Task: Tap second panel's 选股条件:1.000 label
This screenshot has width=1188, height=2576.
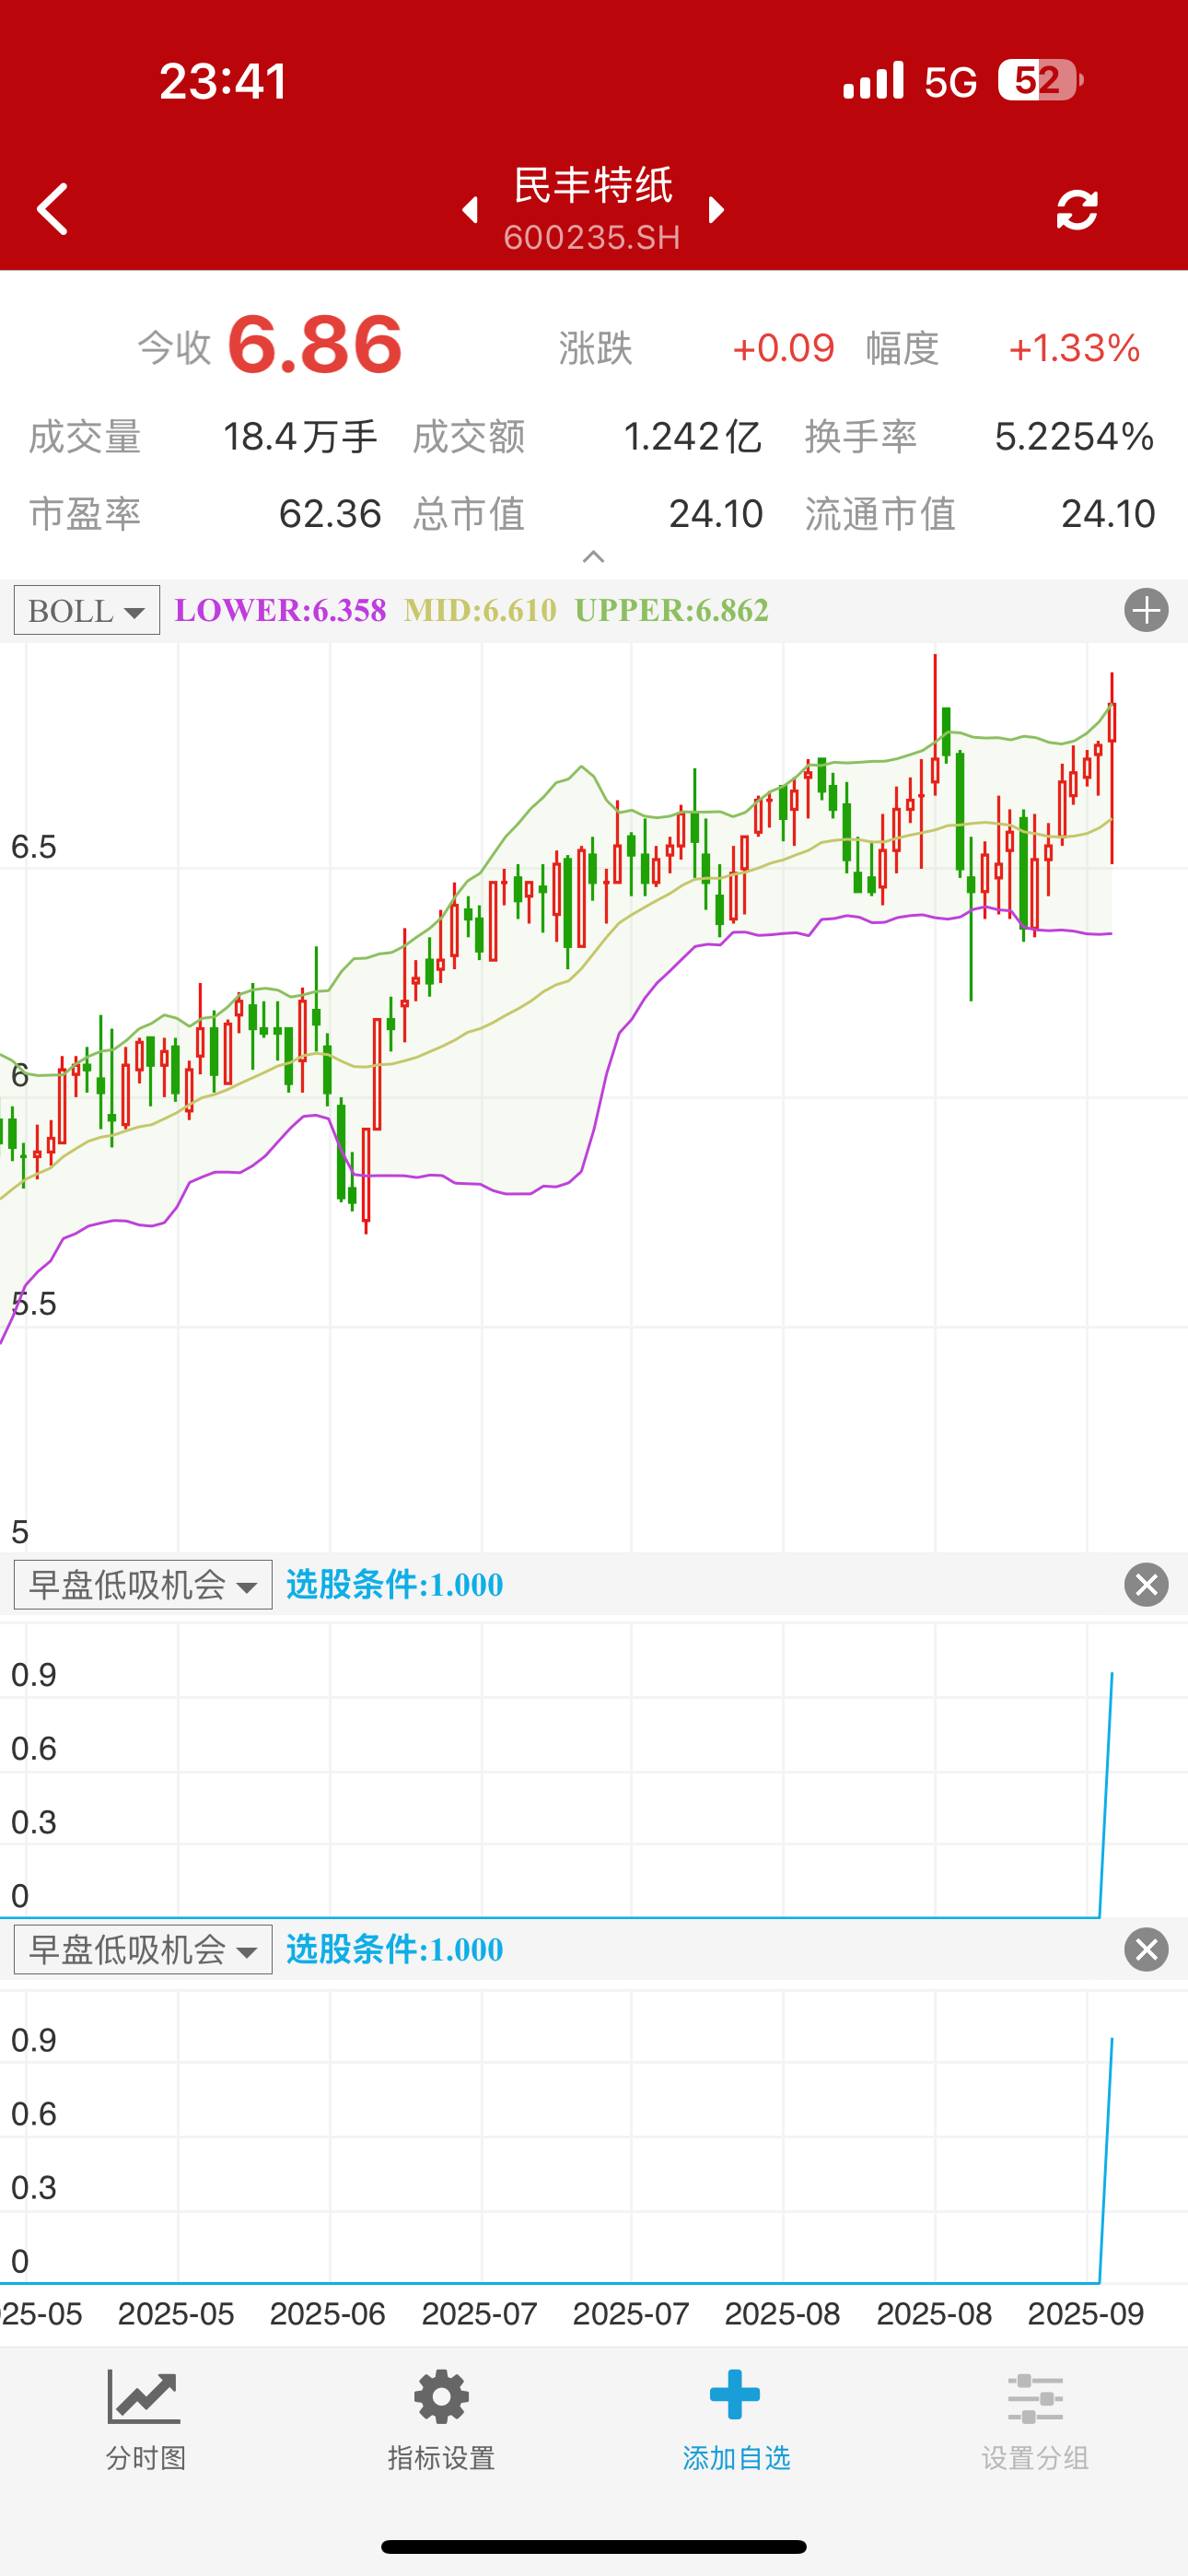Action: coord(395,1949)
